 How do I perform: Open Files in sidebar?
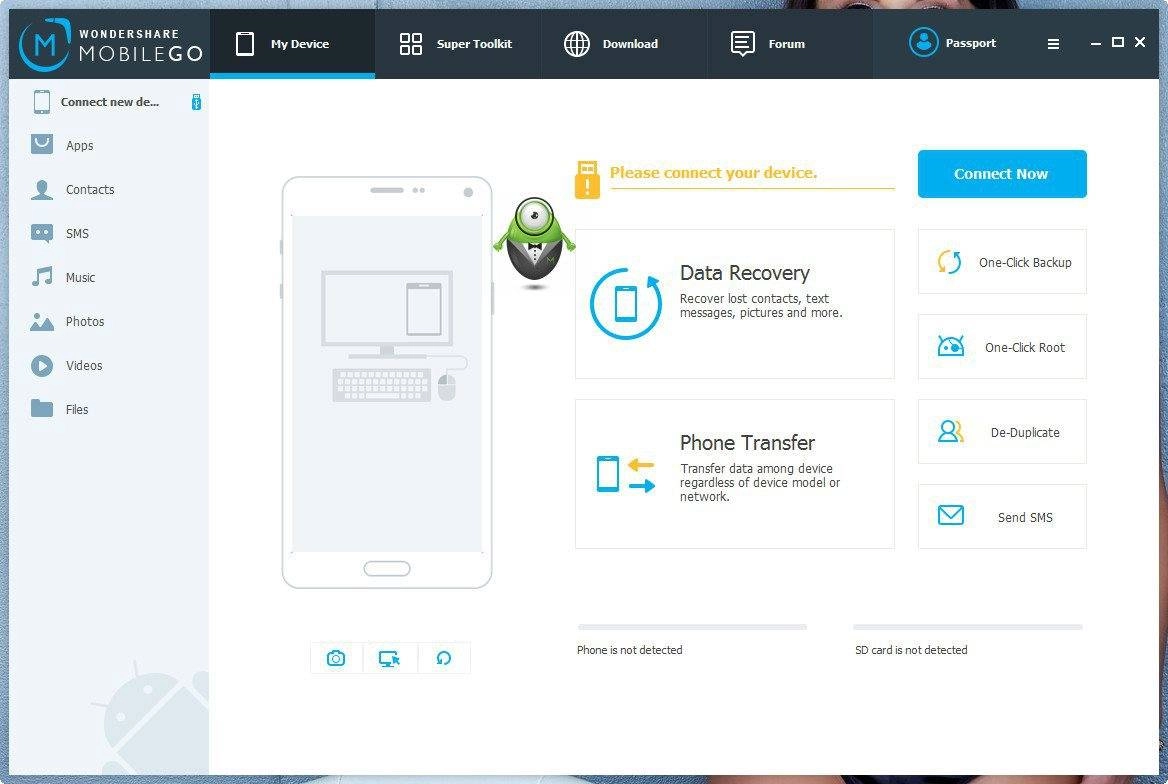pyautogui.click(x=109, y=409)
